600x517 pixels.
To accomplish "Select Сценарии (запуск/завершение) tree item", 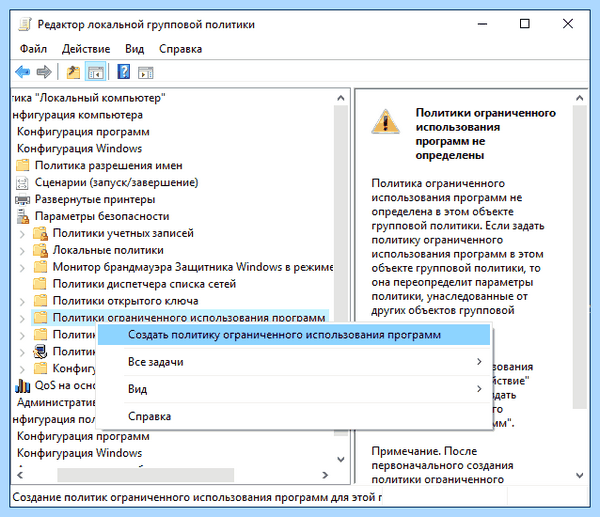I will click(116, 182).
